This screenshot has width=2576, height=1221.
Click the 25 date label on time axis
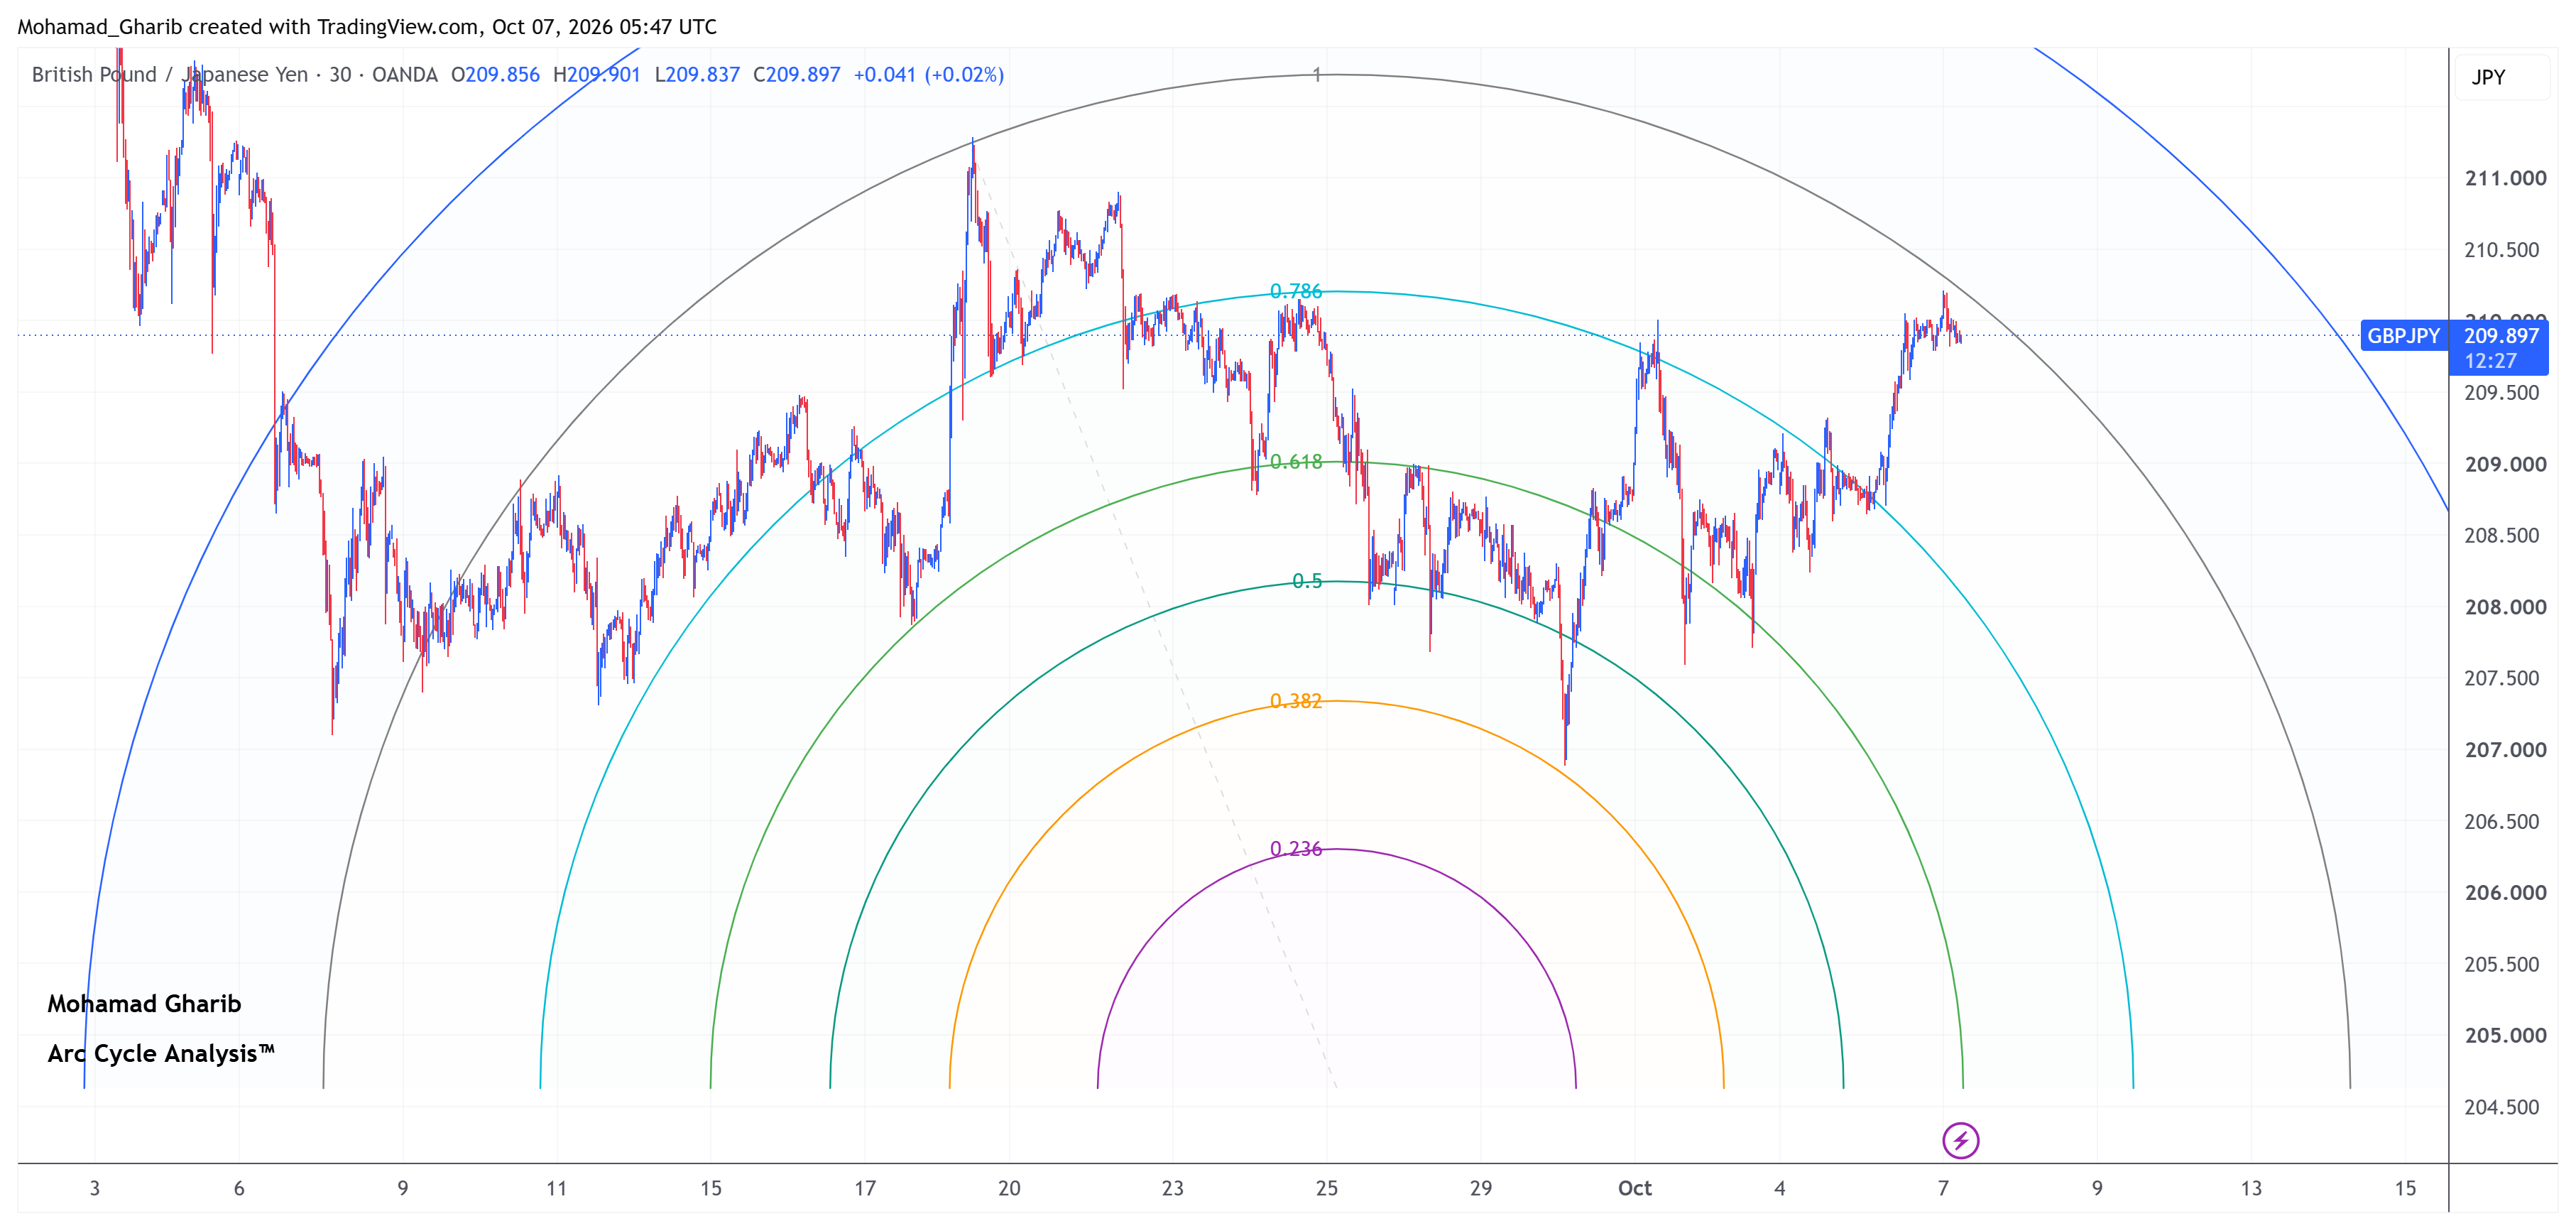(x=1327, y=1189)
